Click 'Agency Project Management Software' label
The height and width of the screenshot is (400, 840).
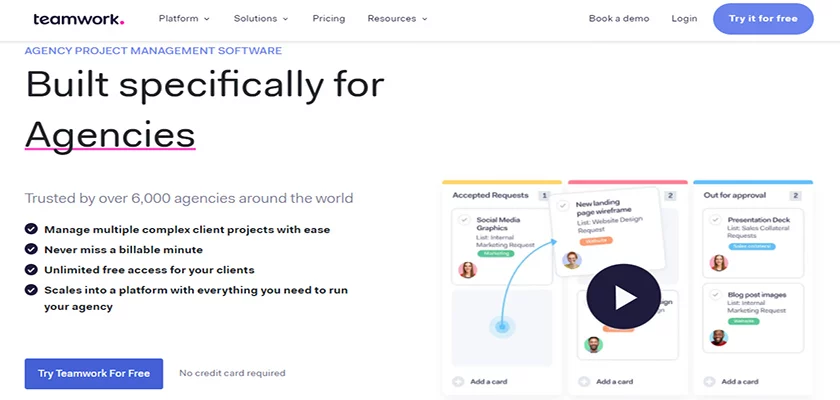click(x=153, y=51)
